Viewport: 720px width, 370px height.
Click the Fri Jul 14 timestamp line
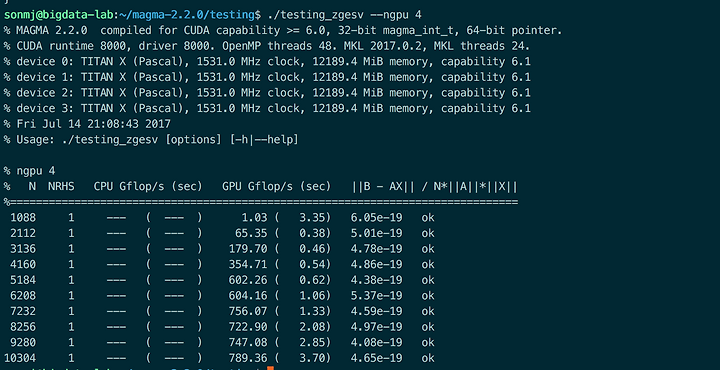87,124
